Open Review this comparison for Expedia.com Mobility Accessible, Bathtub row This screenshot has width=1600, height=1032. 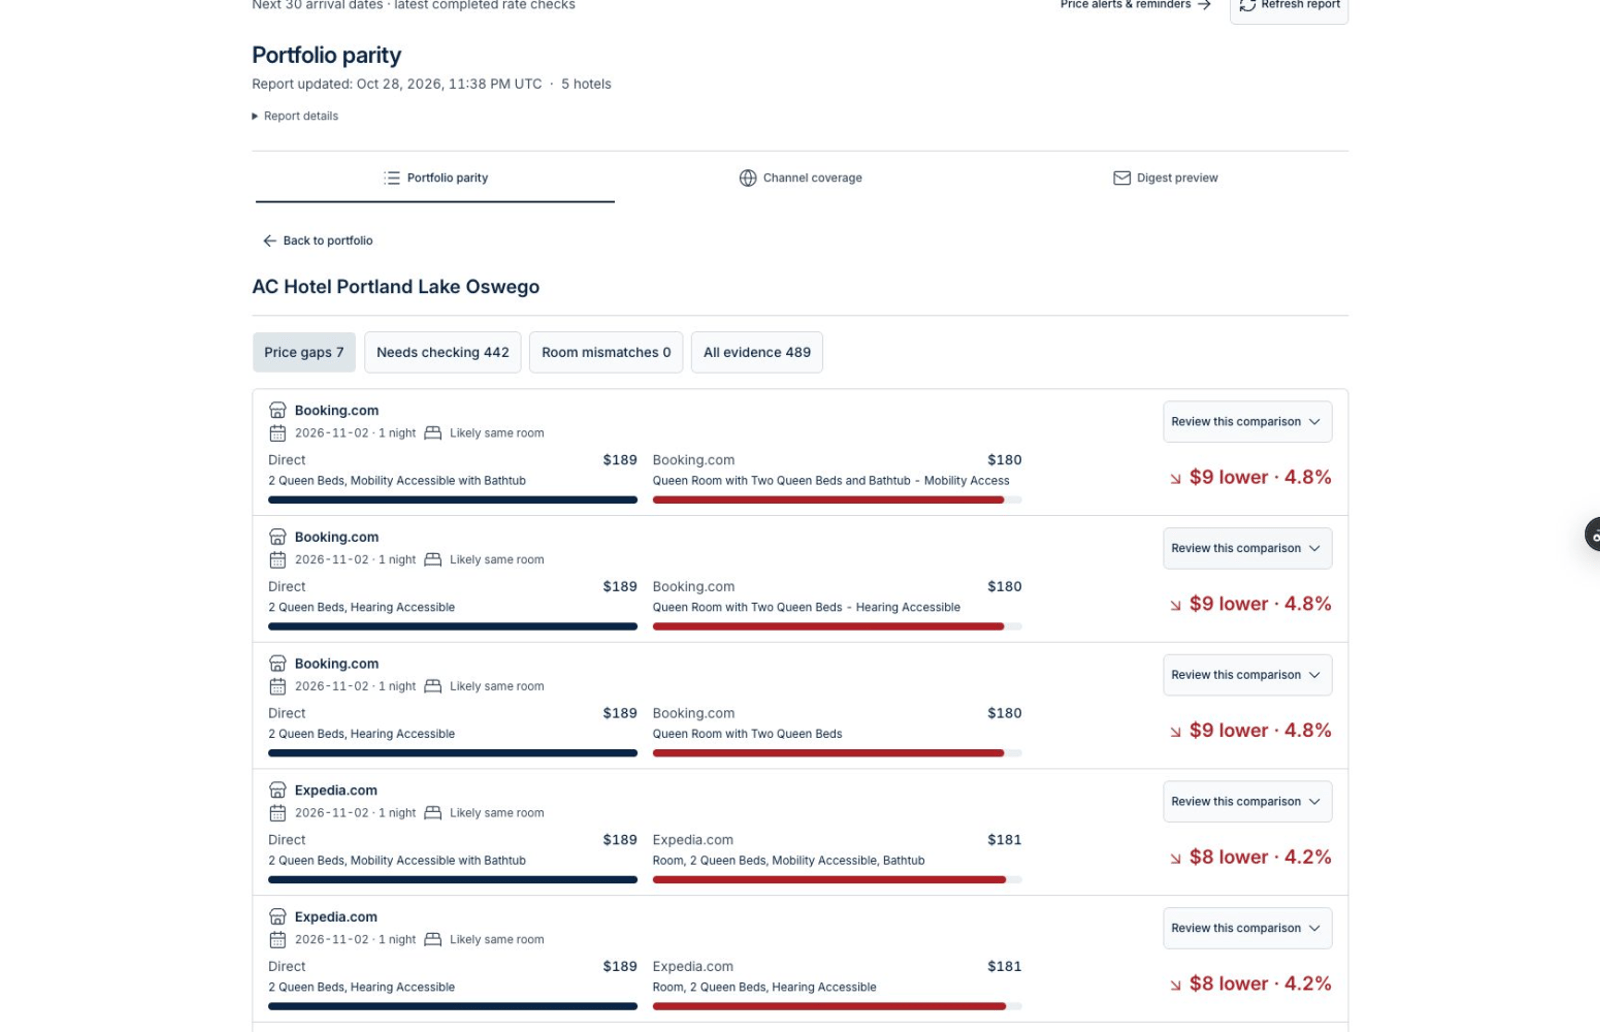pyautogui.click(x=1247, y=802)
